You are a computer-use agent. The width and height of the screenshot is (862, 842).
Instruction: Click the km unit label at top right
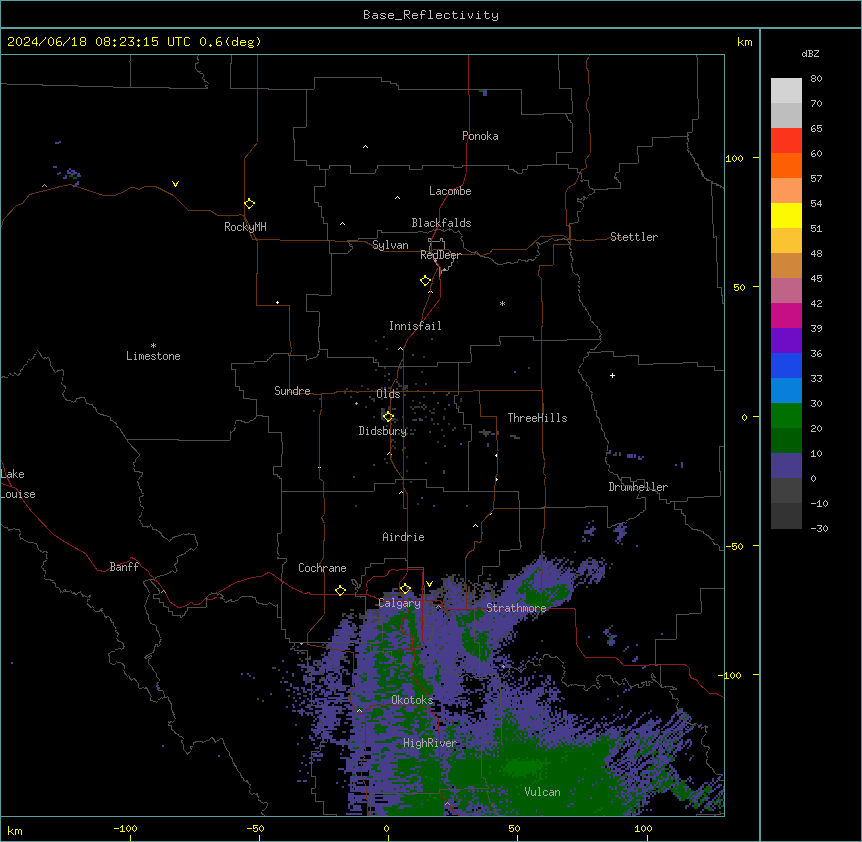click(x=745, y=42)
